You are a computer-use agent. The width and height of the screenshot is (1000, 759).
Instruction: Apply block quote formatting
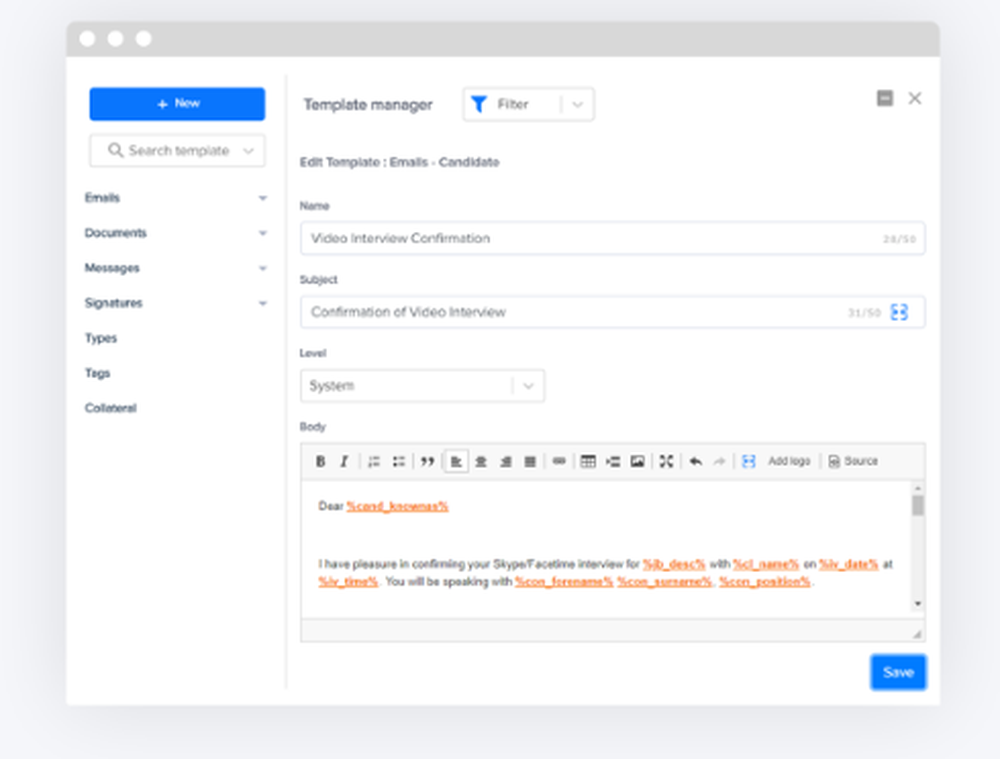click(x=427, y=461)
